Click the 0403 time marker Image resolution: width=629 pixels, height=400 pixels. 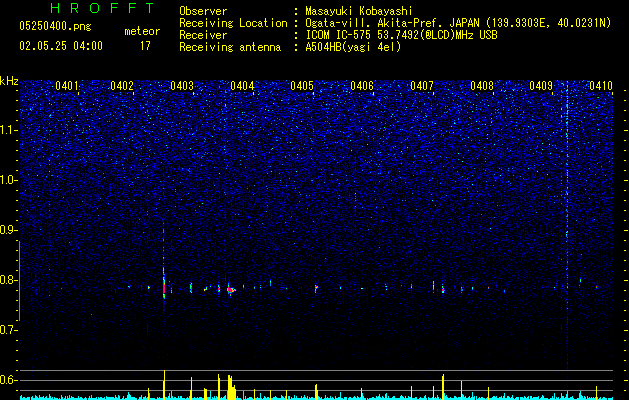click(x=182, y=86)
